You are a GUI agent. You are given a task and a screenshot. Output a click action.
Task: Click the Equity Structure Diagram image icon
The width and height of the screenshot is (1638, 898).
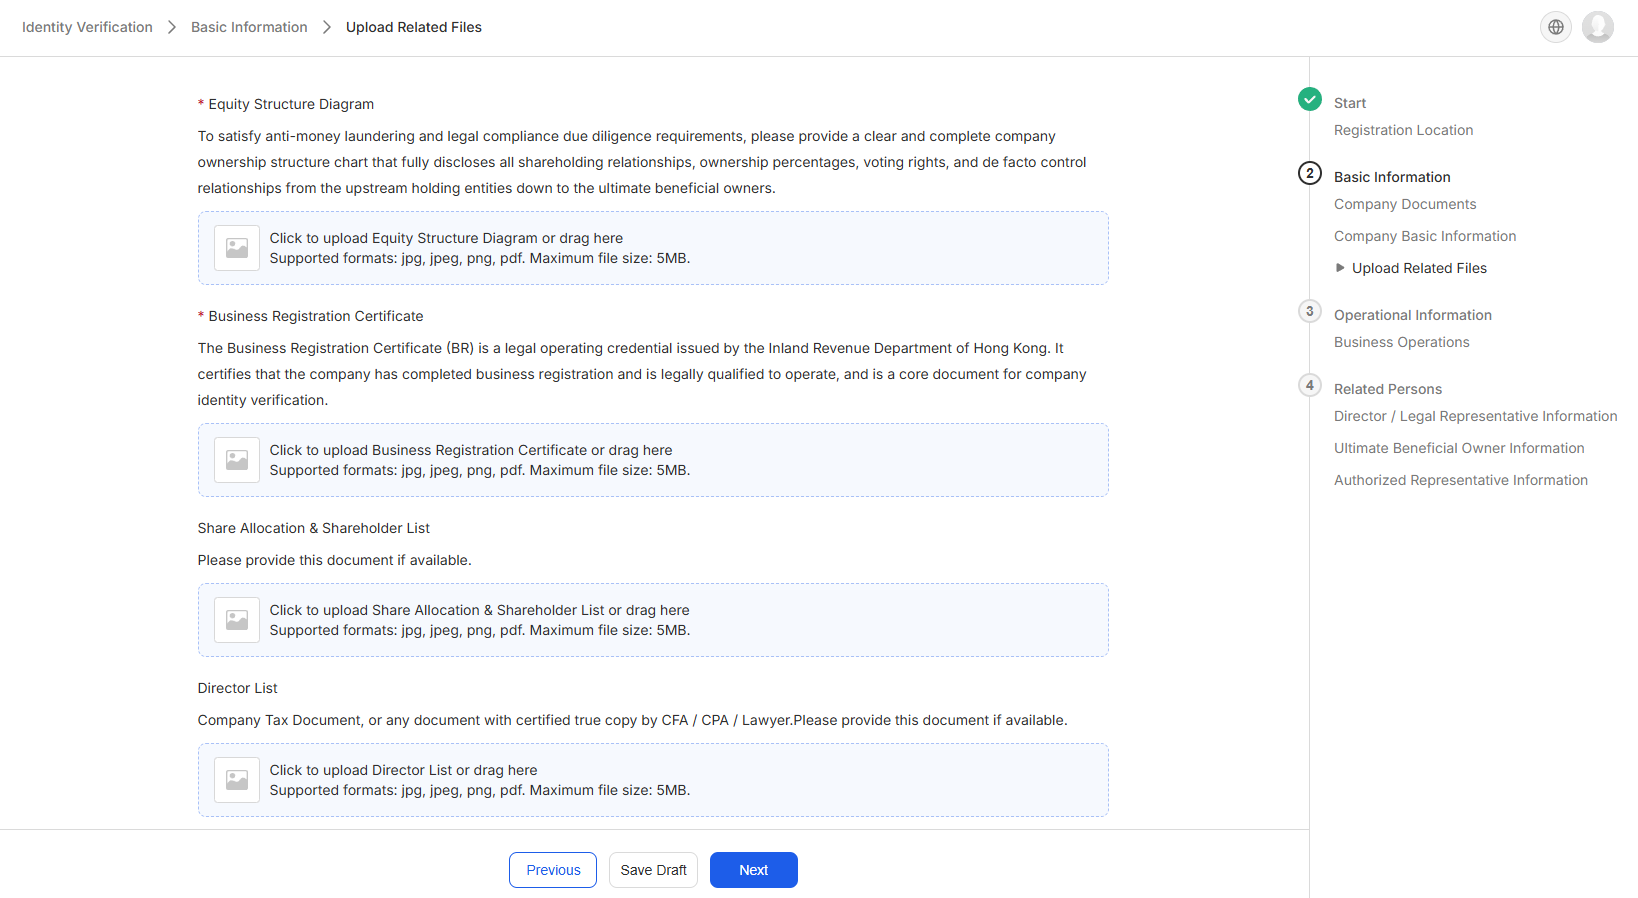(237, 248)
